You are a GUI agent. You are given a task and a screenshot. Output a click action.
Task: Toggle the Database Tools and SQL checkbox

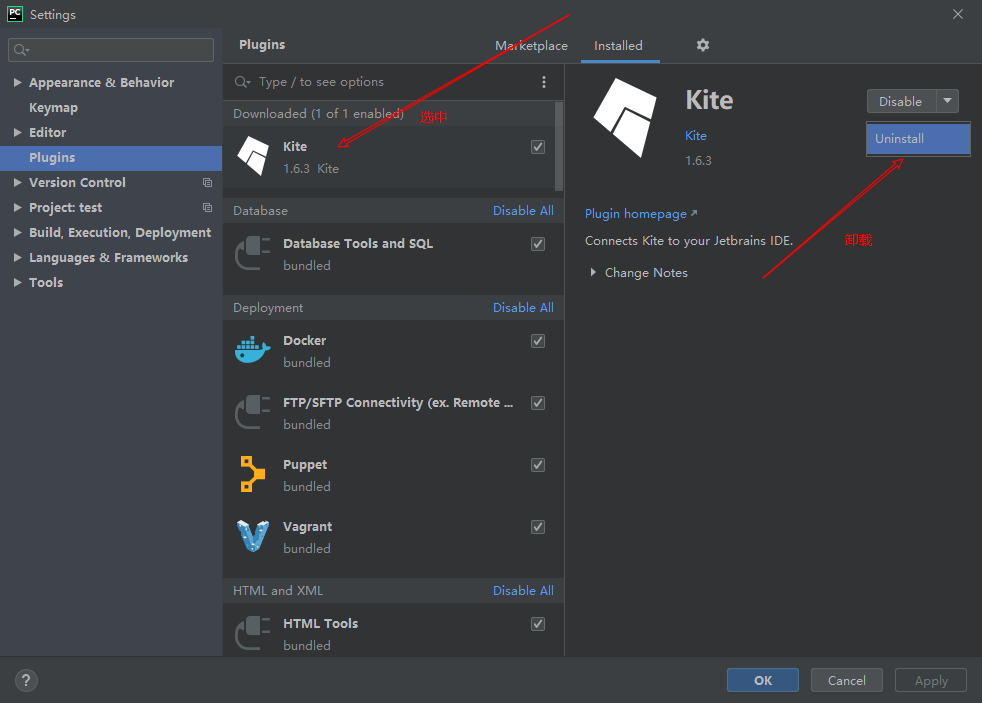538,244
